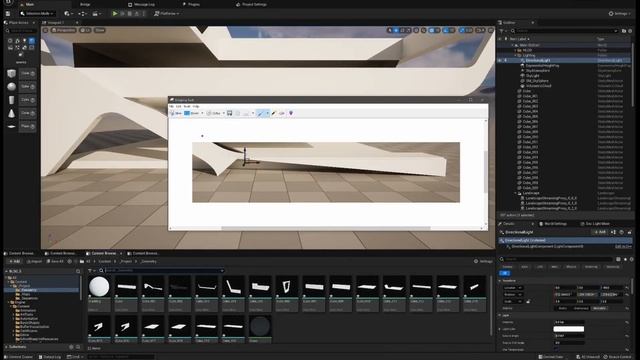Switch to the Message Log tab

(x=142, y=4)
